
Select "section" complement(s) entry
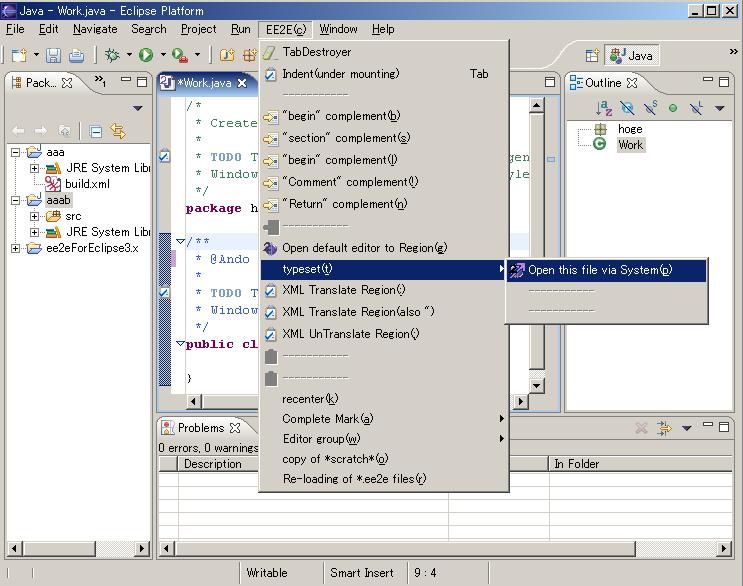pos(384,138)
